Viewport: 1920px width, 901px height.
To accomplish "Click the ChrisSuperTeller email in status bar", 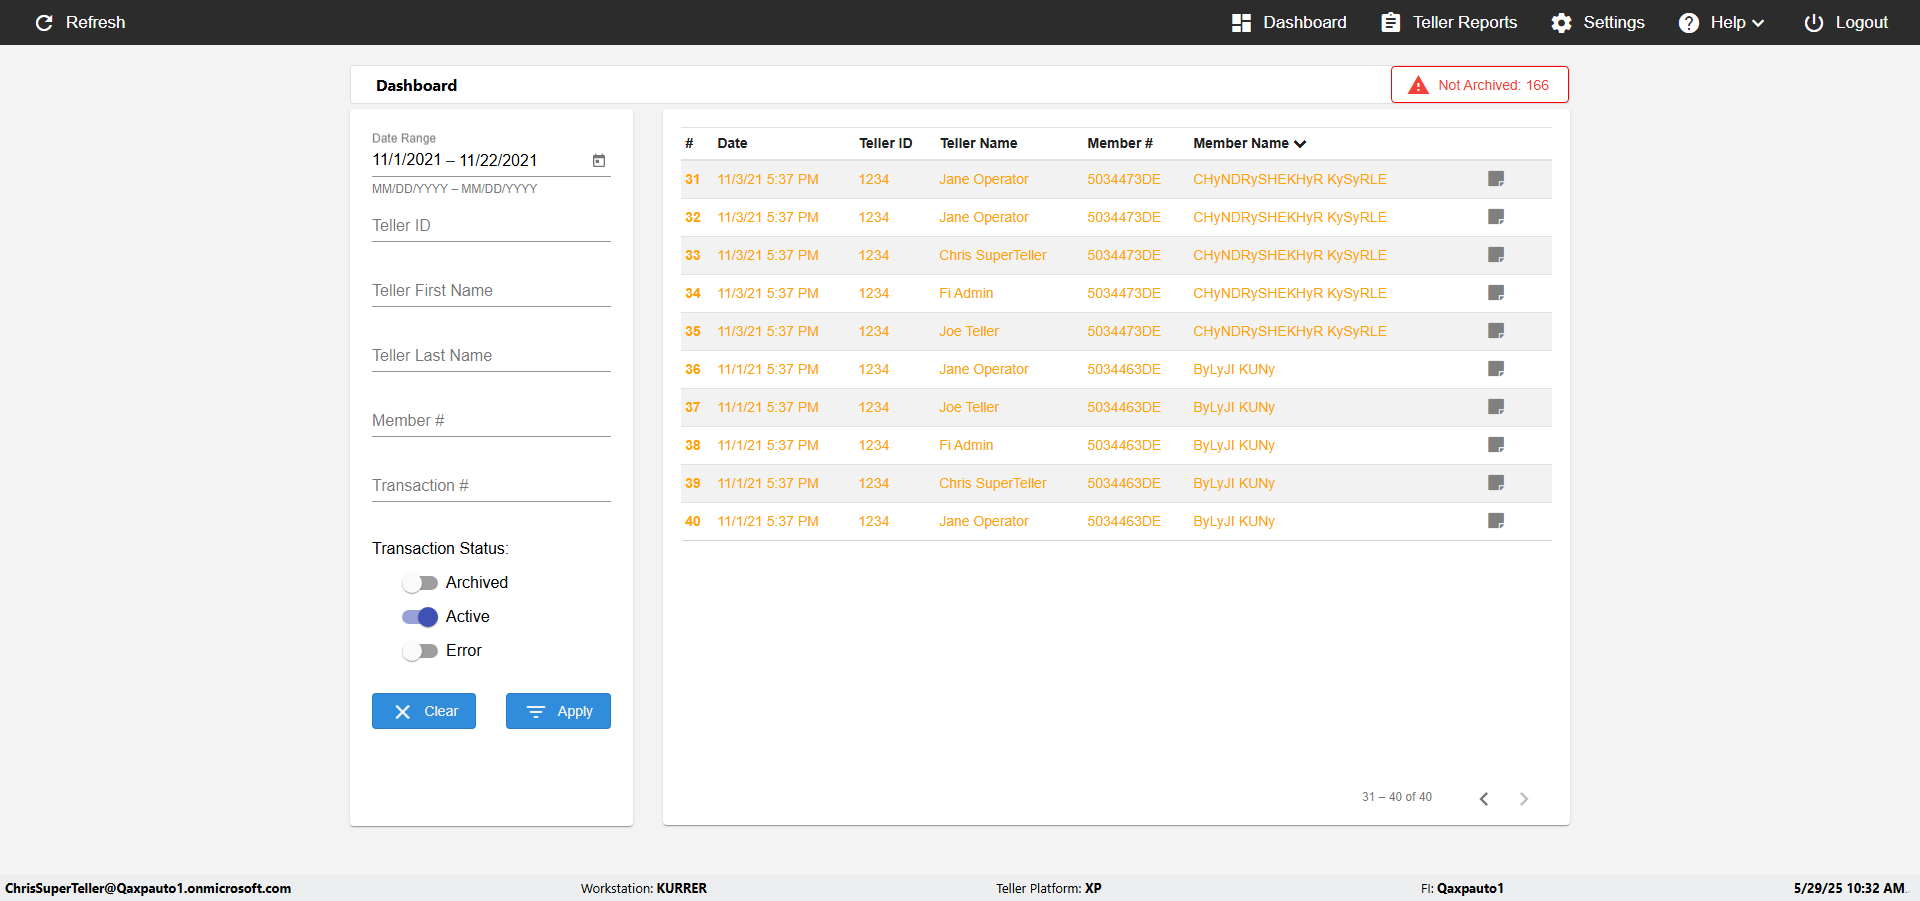I will point(148,888).
